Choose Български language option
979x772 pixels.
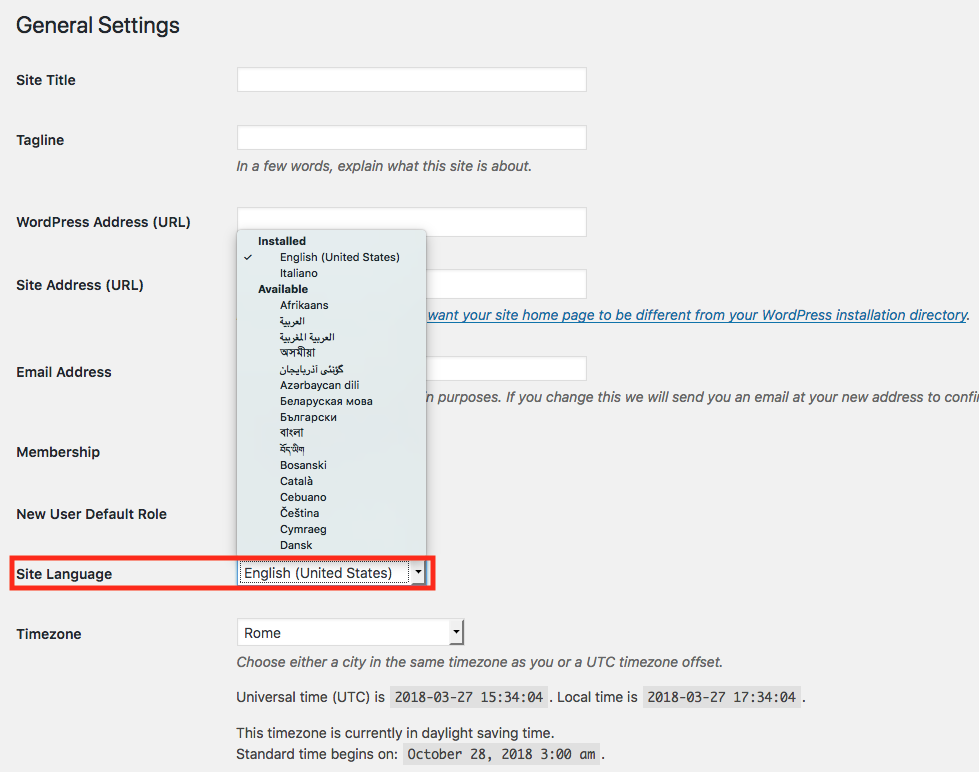point(308,417)
